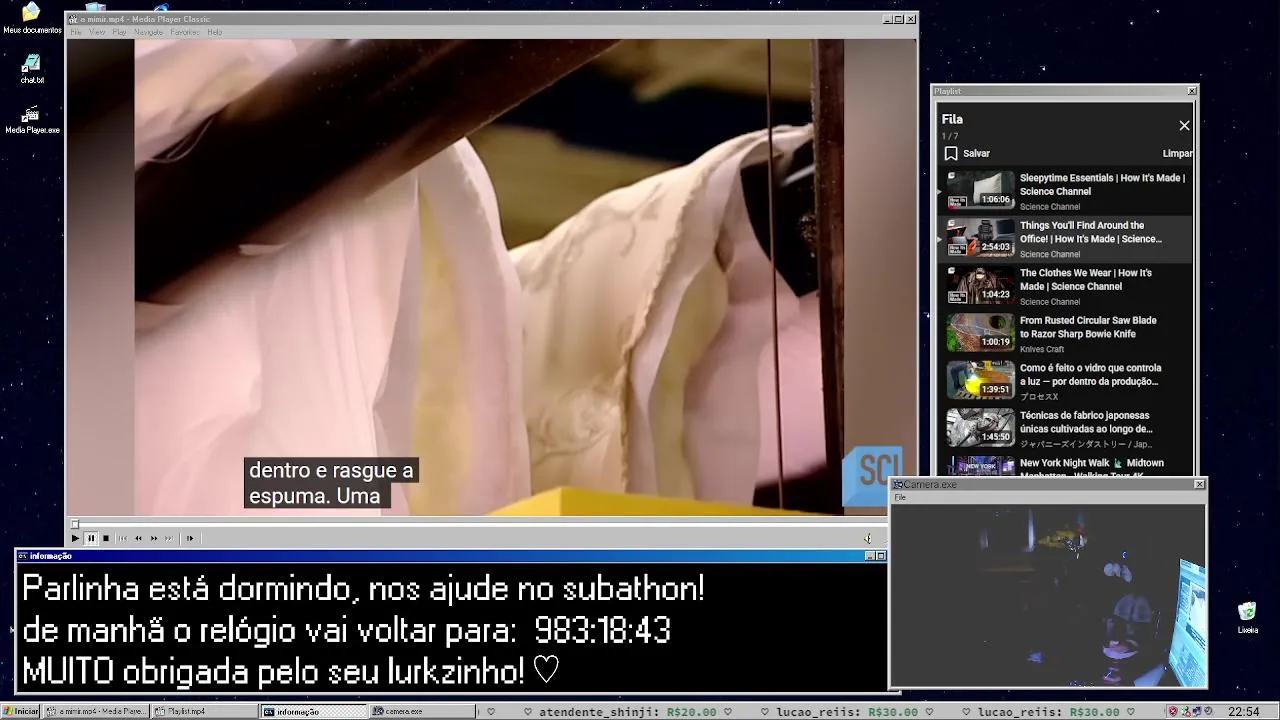1280x720 pixels.
Task: Switch to Playlist.mp4 taskbar button
Action: (205, 711)
